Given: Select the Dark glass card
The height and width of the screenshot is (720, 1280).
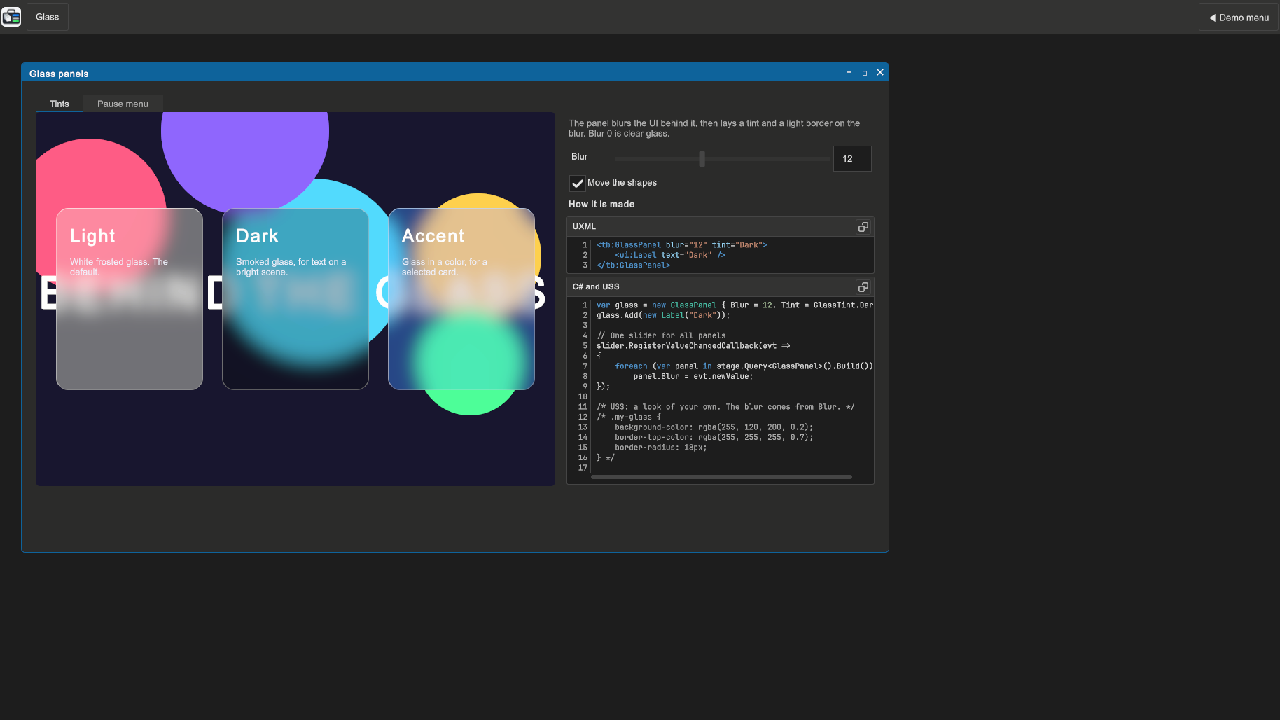Looking at the screenshot, I should coord(296,299).
